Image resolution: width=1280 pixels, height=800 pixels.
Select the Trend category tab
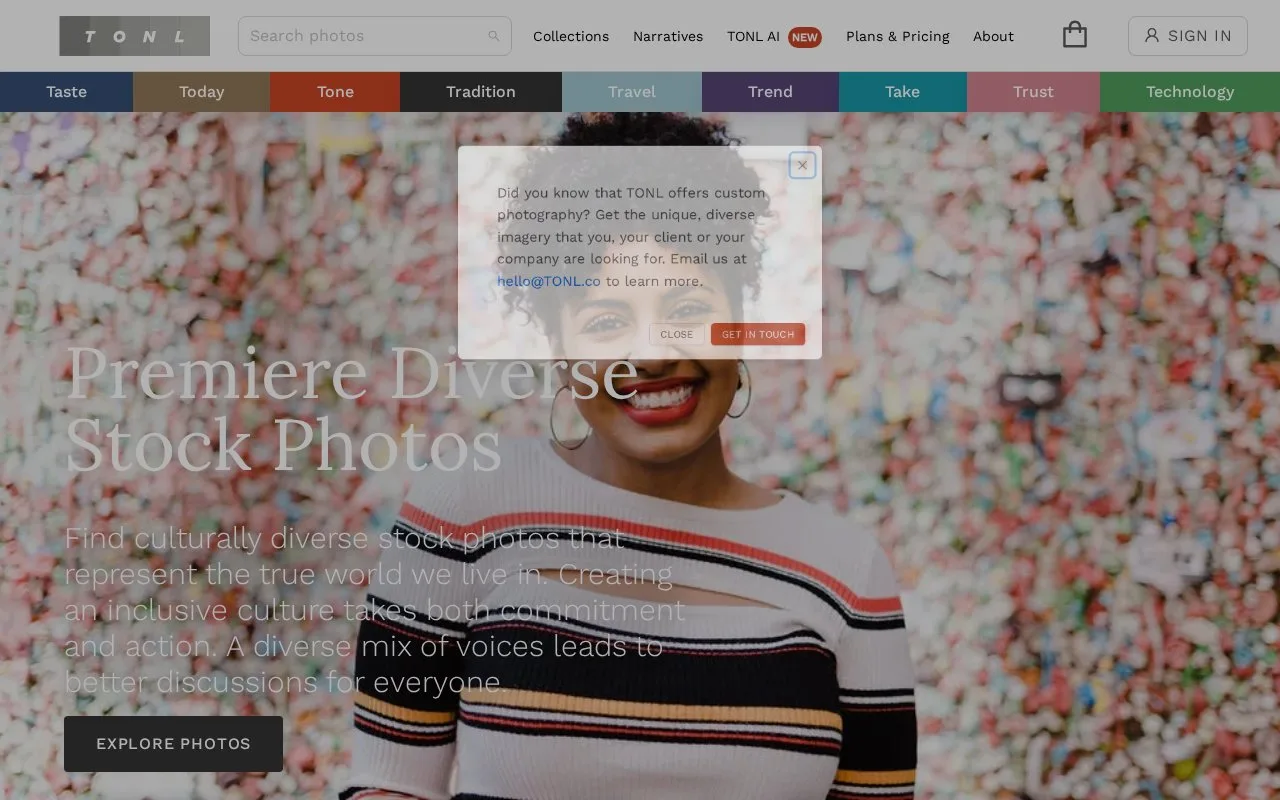click(770, 92)
